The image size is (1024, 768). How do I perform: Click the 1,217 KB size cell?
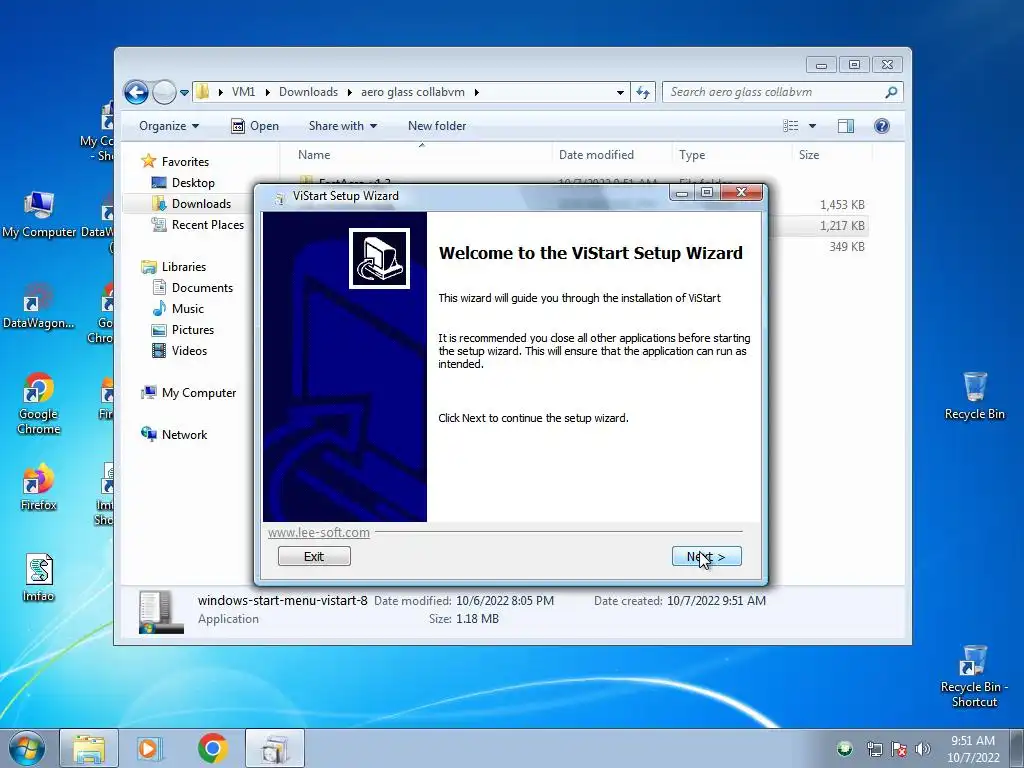coord(842,225)
